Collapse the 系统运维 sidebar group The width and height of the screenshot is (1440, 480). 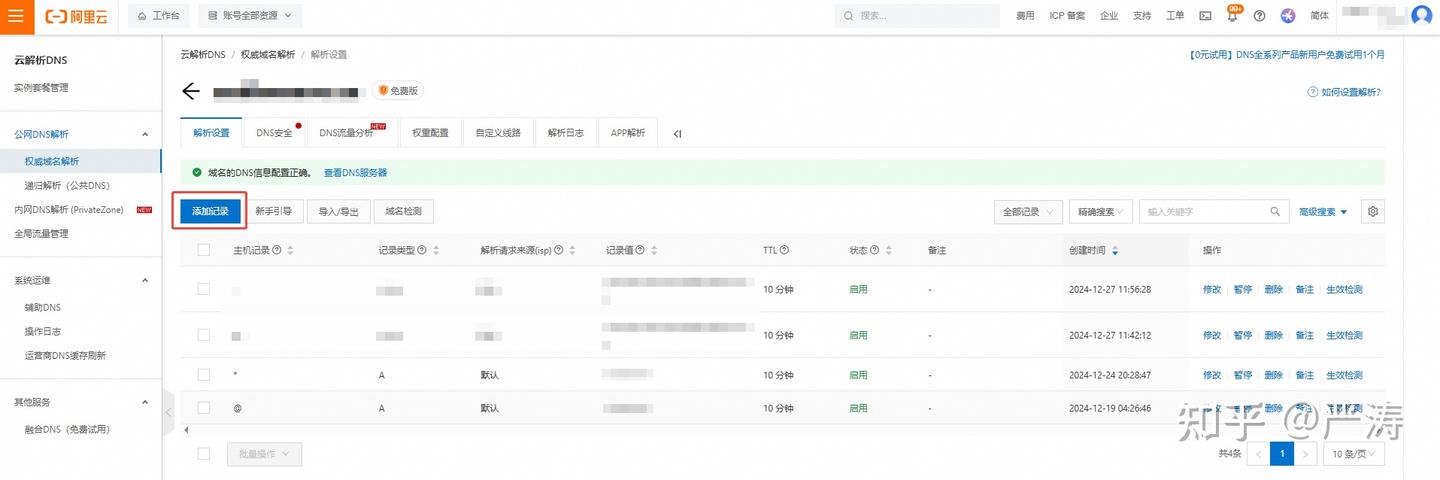(x=144, y=280)
